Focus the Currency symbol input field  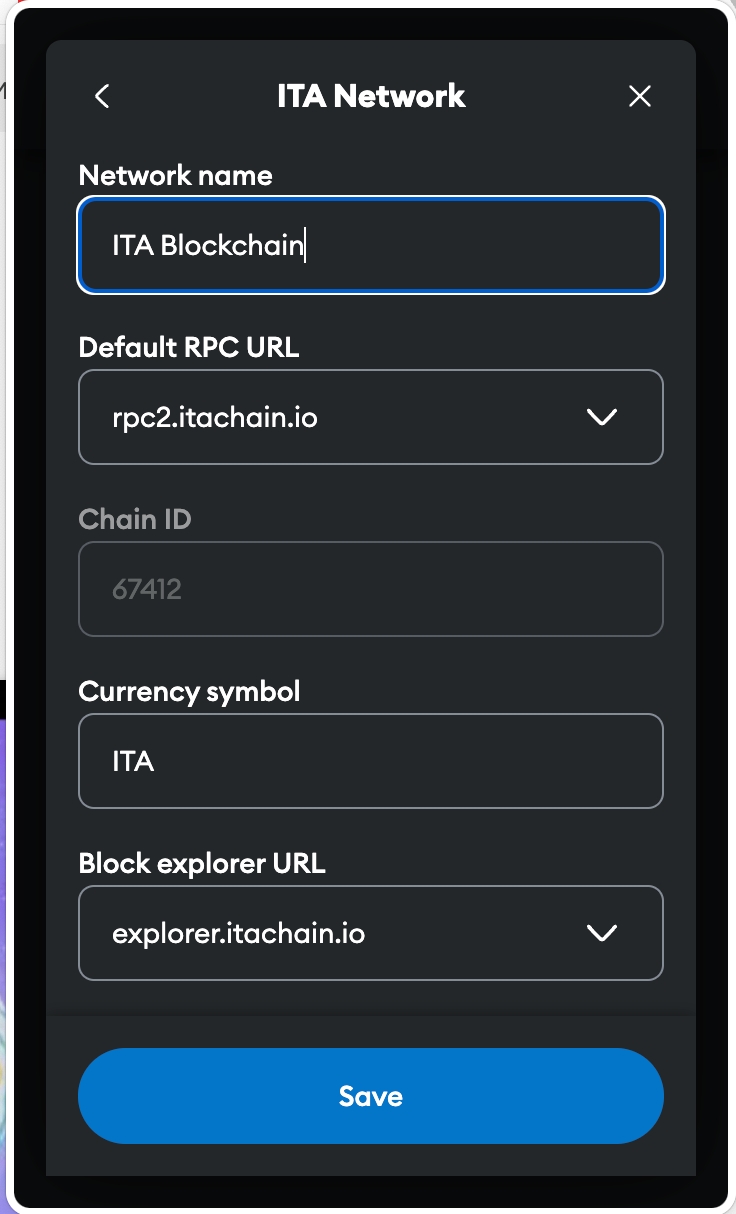[x=370, y=761]
